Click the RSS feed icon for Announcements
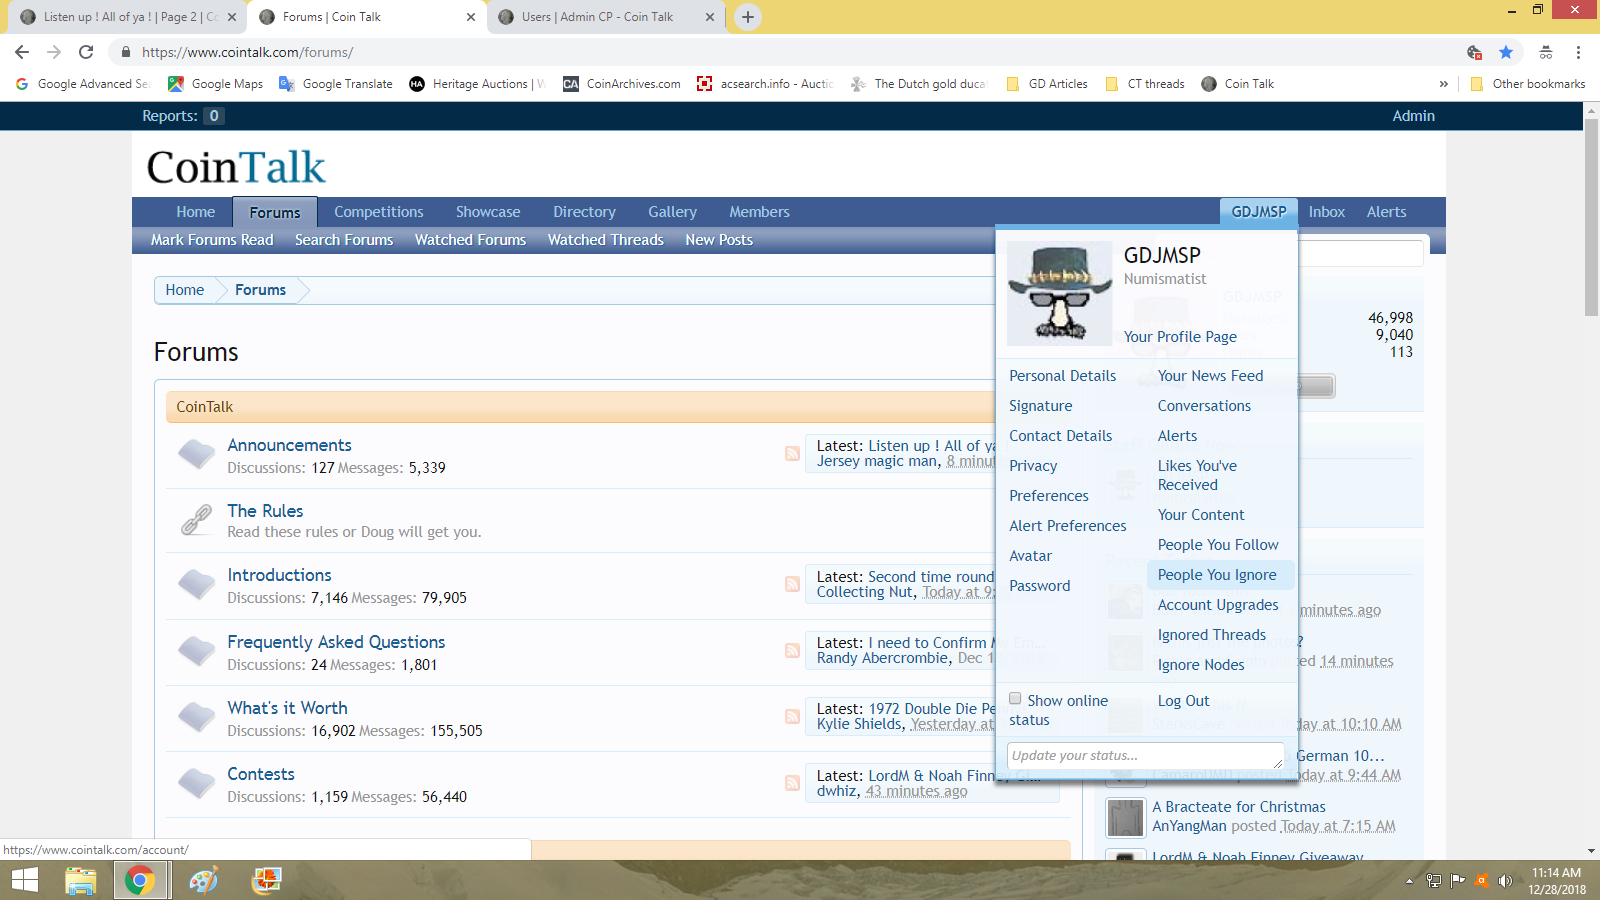This screenshot has height=900, width=1600. click(792, 453)
